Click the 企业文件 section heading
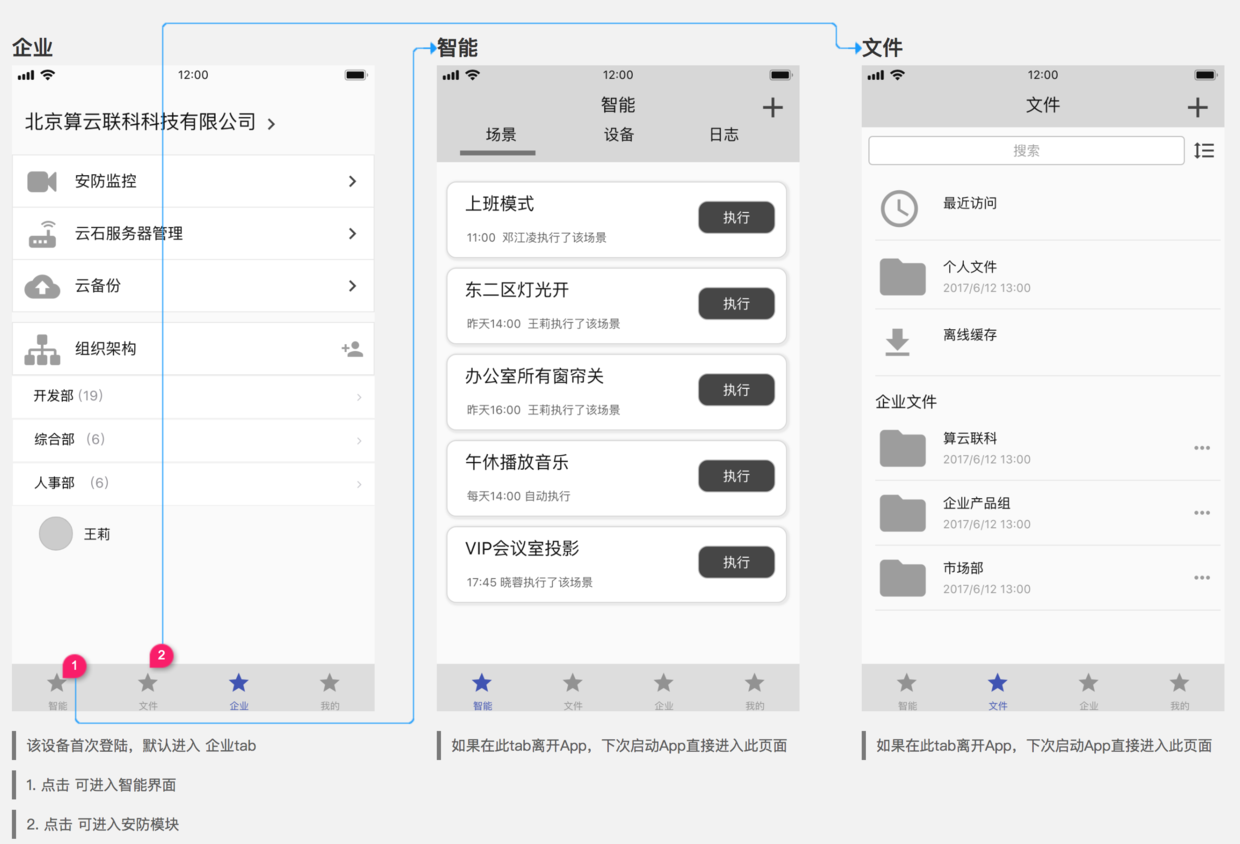 (x=906, y=402)
